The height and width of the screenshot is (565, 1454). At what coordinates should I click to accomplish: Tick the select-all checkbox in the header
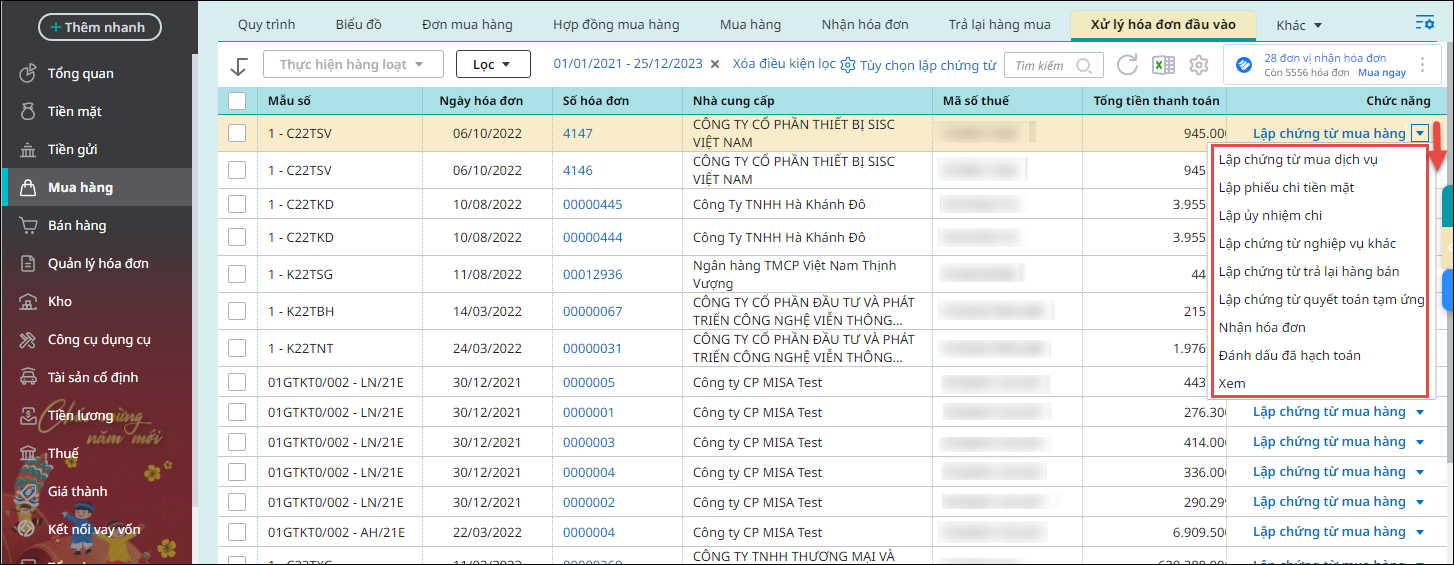[x=237, y=101]
